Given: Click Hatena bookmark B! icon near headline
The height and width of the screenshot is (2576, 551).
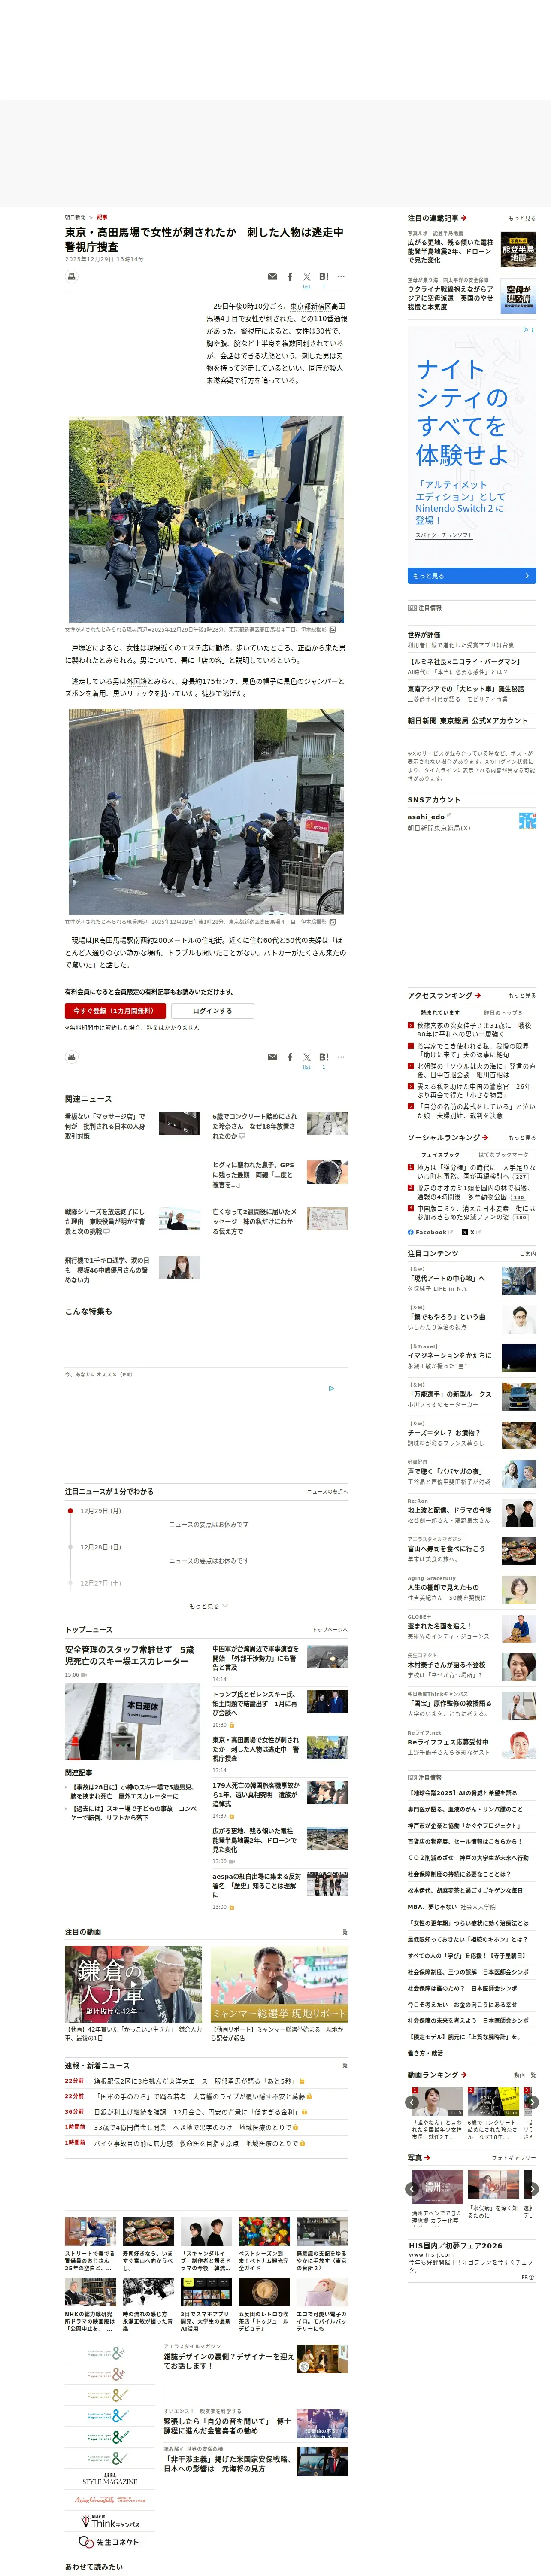Looking at the screenshot, I should [x=324, y=277].
